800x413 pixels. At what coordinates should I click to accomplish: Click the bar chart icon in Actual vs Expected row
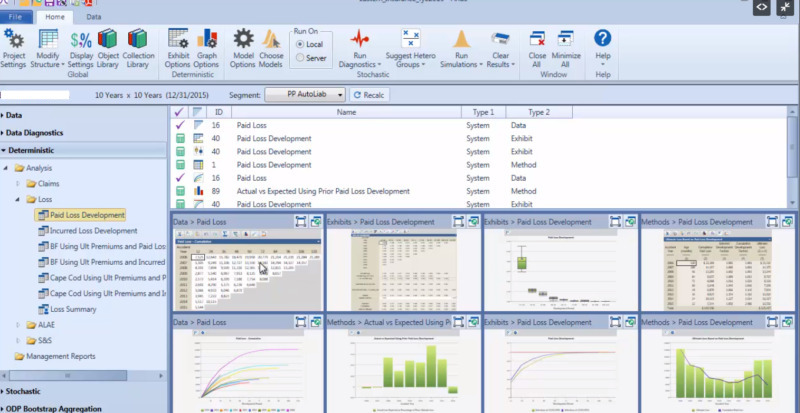tap(198, 191)
